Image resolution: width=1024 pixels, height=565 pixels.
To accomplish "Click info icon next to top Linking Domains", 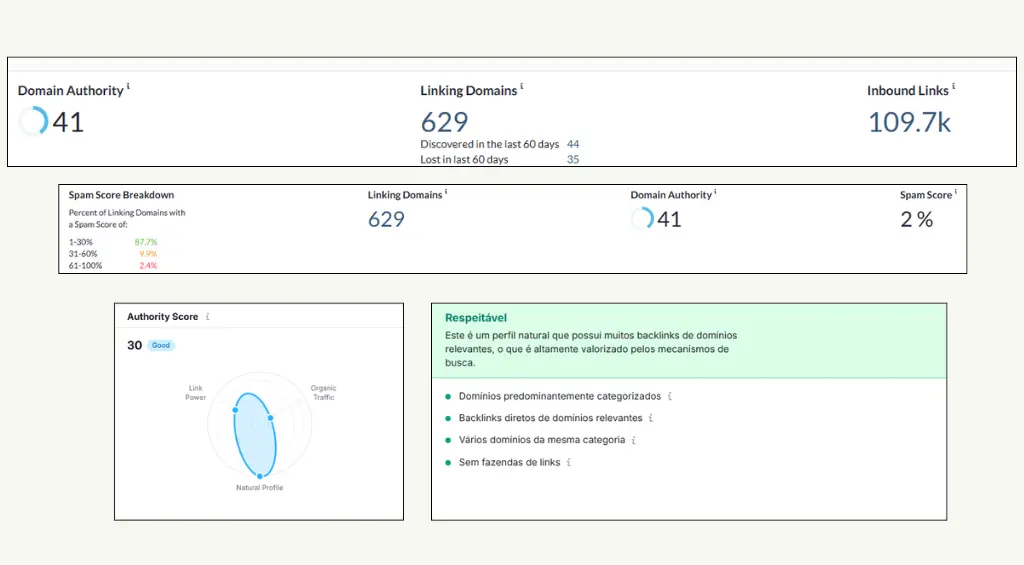I will click(x=522, y=86).
